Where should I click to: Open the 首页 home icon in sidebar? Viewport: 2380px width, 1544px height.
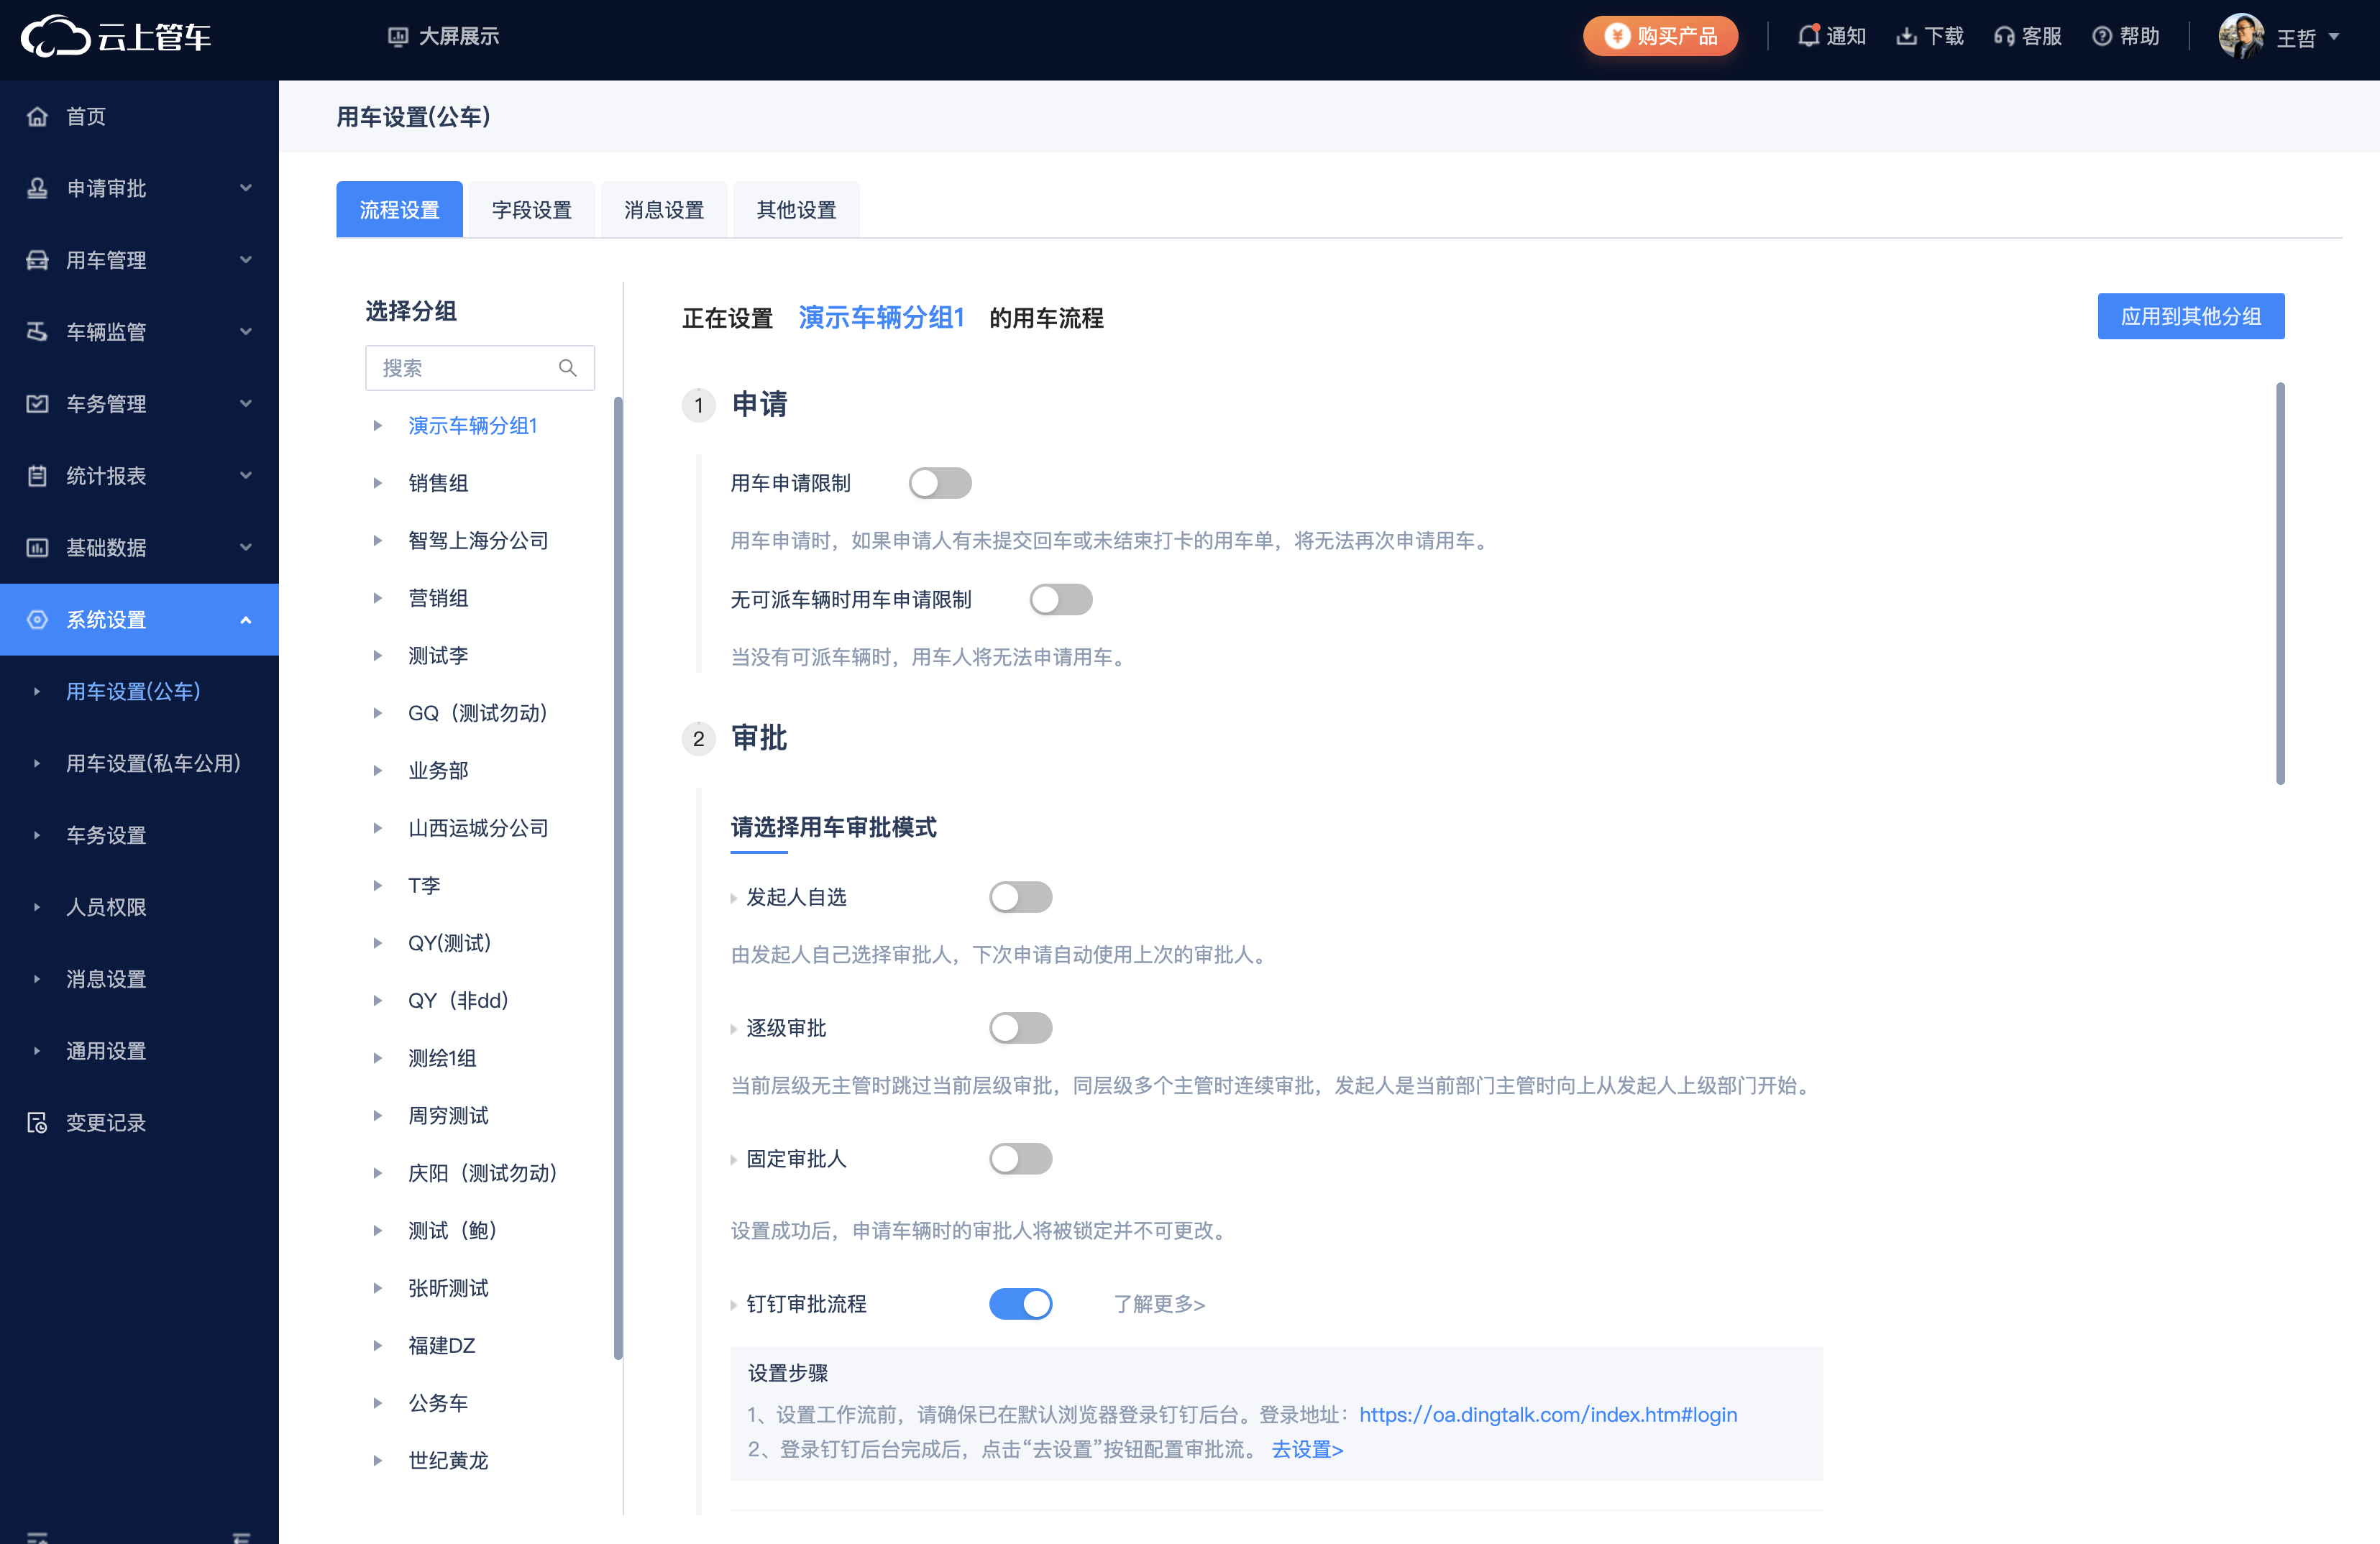[37, 116]
